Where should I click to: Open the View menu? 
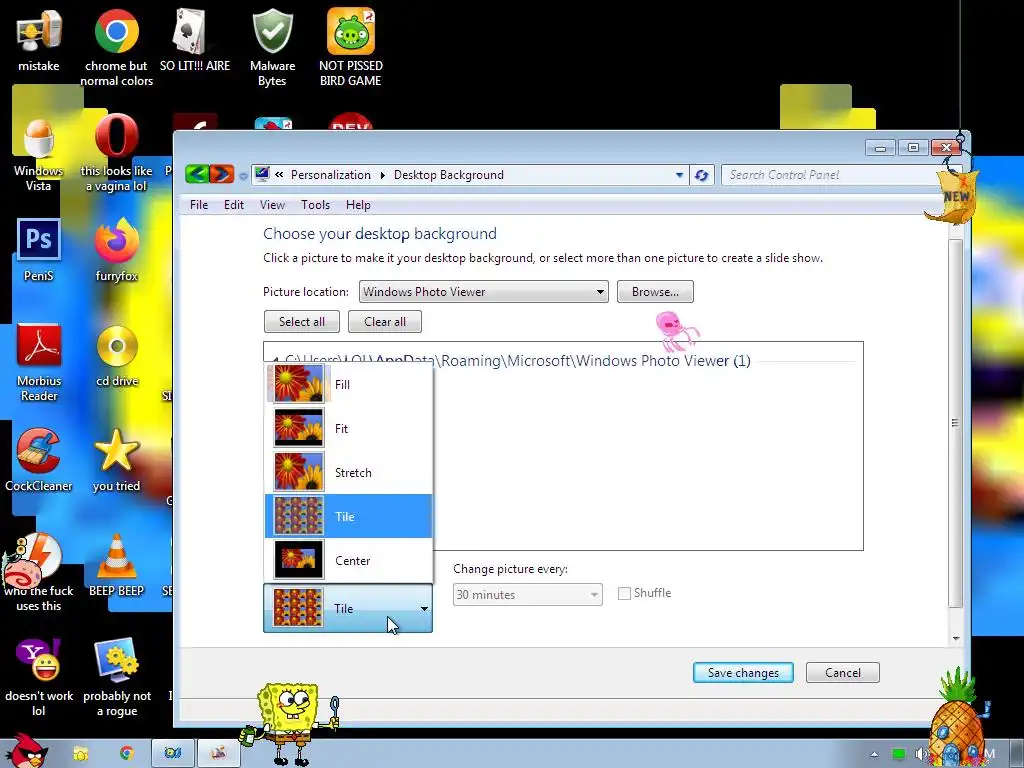272,204
